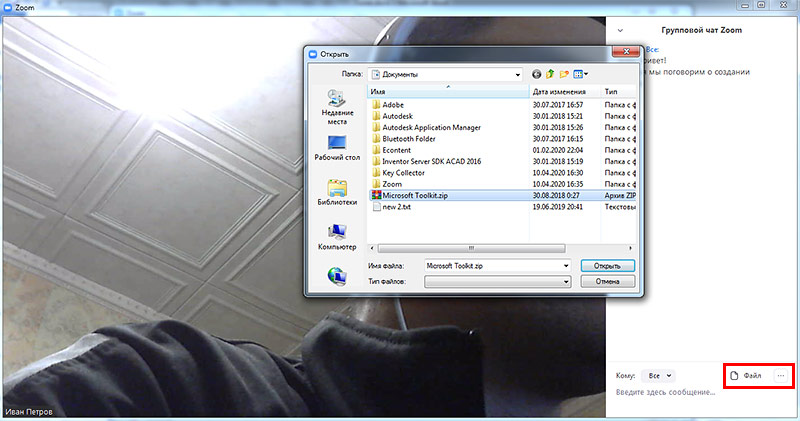This screenshot has width=800, height=421.
Task: Click the Файл attach file button
Action: click(746, 375)
